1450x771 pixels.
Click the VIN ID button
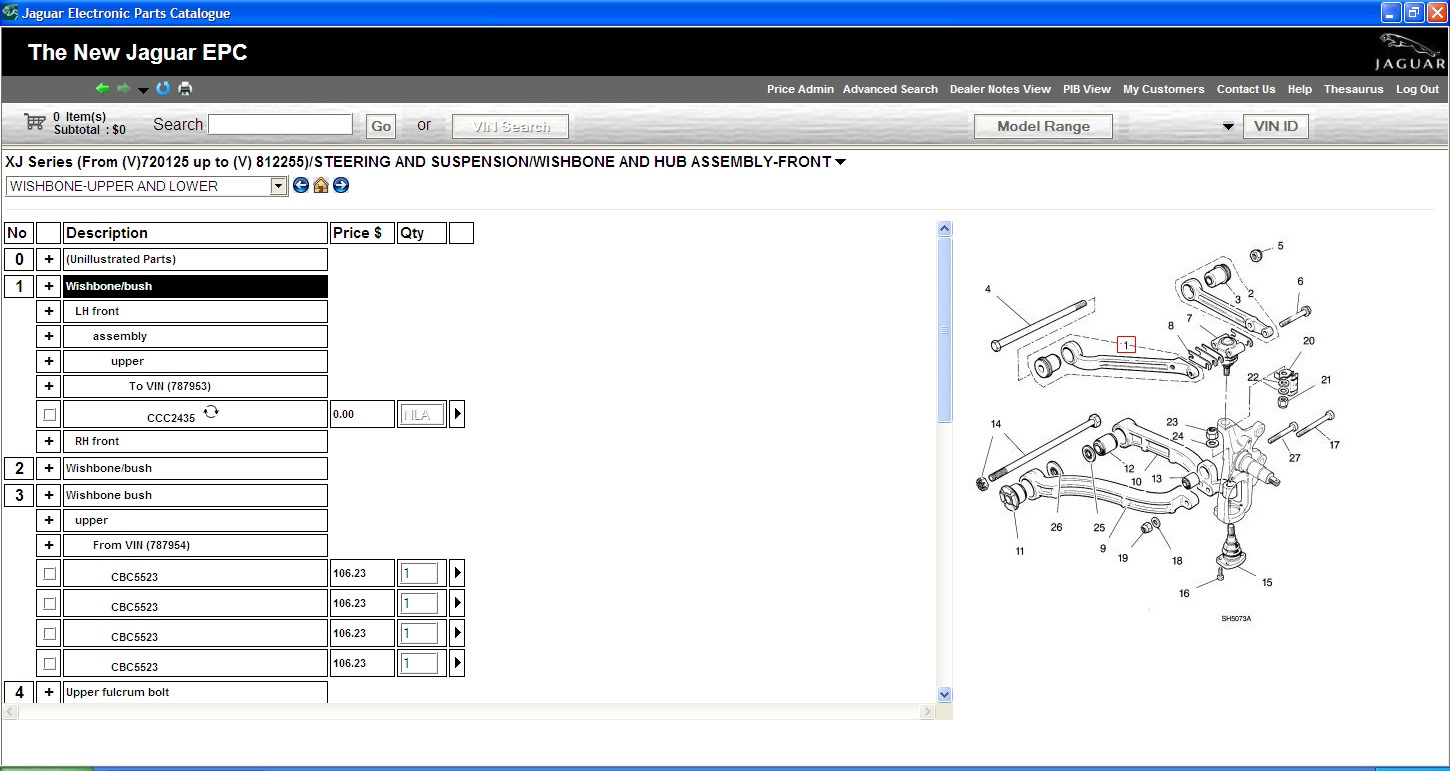[1276, 127]
